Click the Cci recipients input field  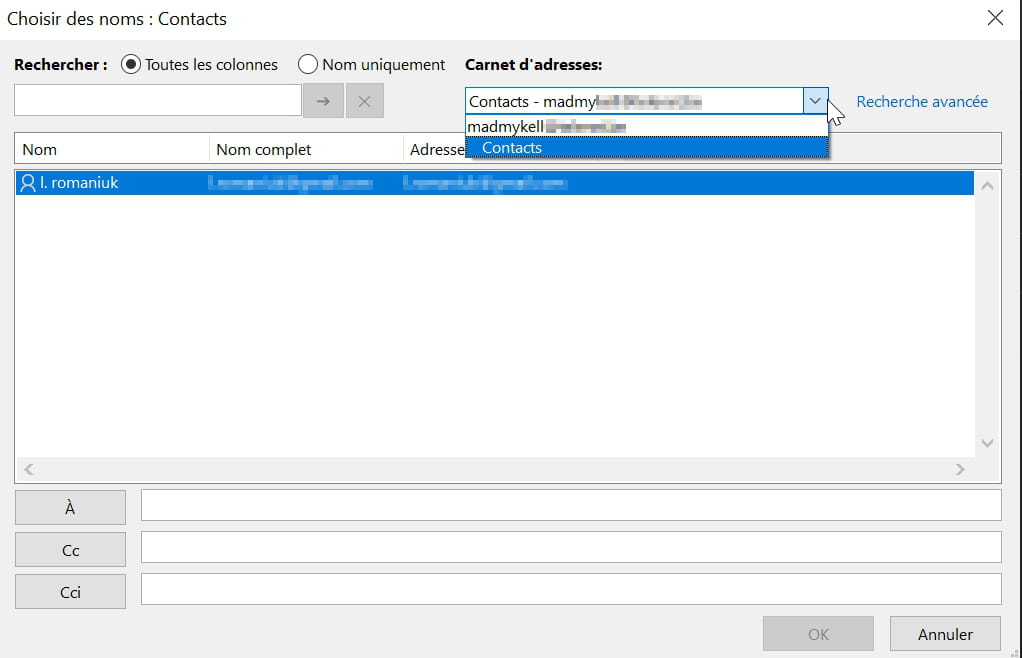coord(570,590)
